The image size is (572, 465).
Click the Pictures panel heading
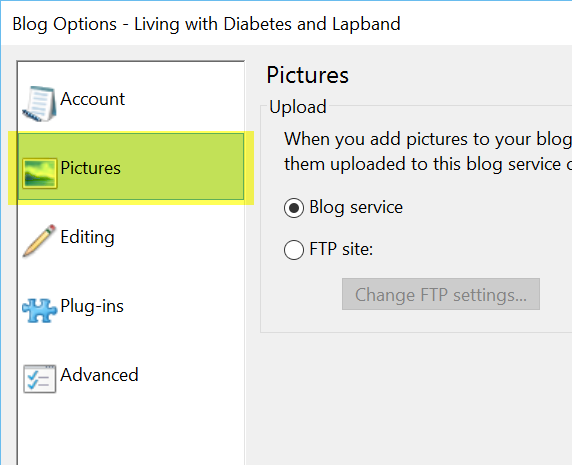(308, 75)
